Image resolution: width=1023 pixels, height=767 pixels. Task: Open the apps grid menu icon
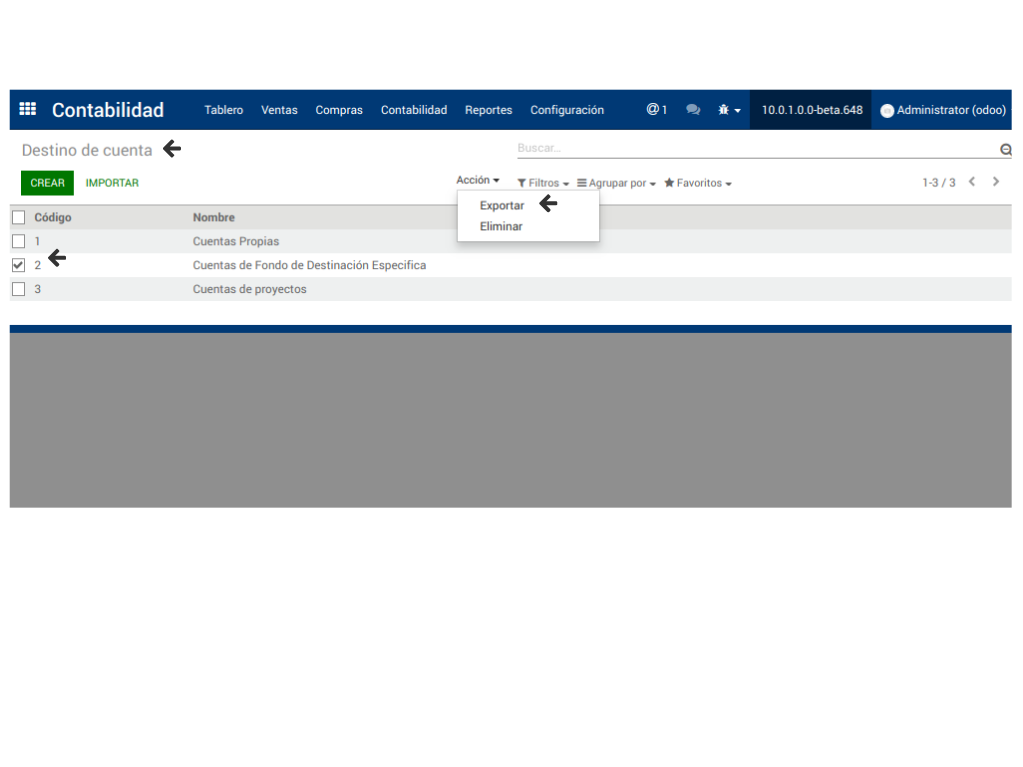point(28,110)
